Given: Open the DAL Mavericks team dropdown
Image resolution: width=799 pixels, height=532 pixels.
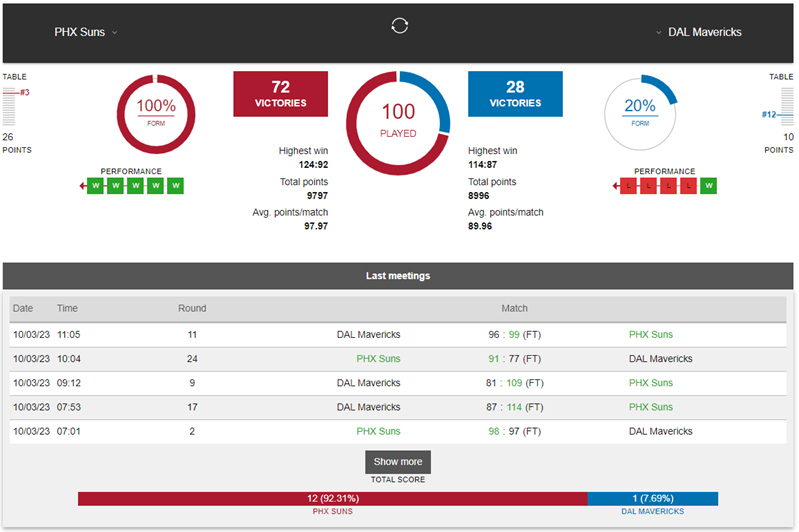Looking at the screenshot, I should (x=699, y=32).
